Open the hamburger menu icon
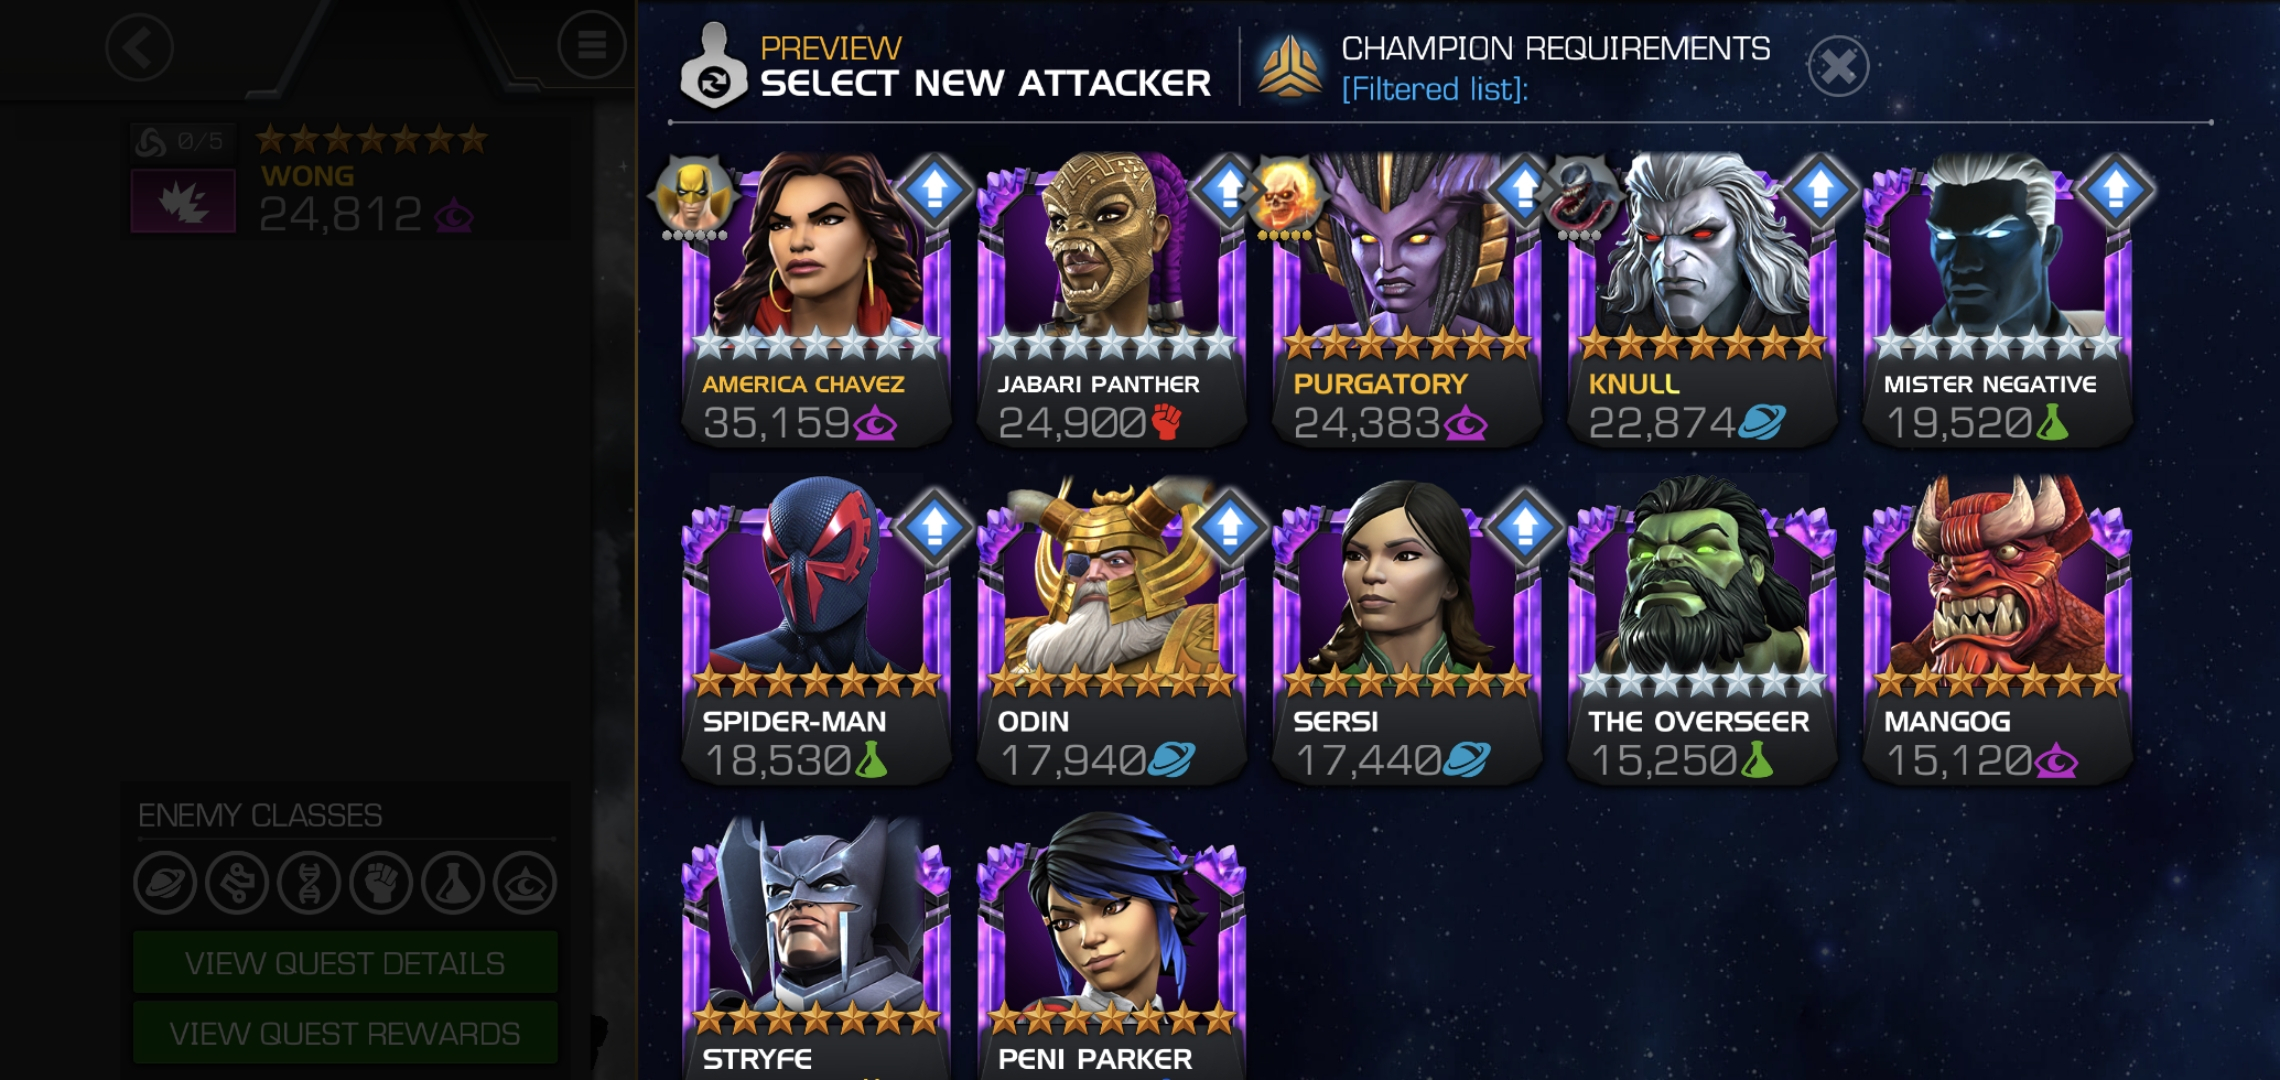 click(x=591, y=45)
